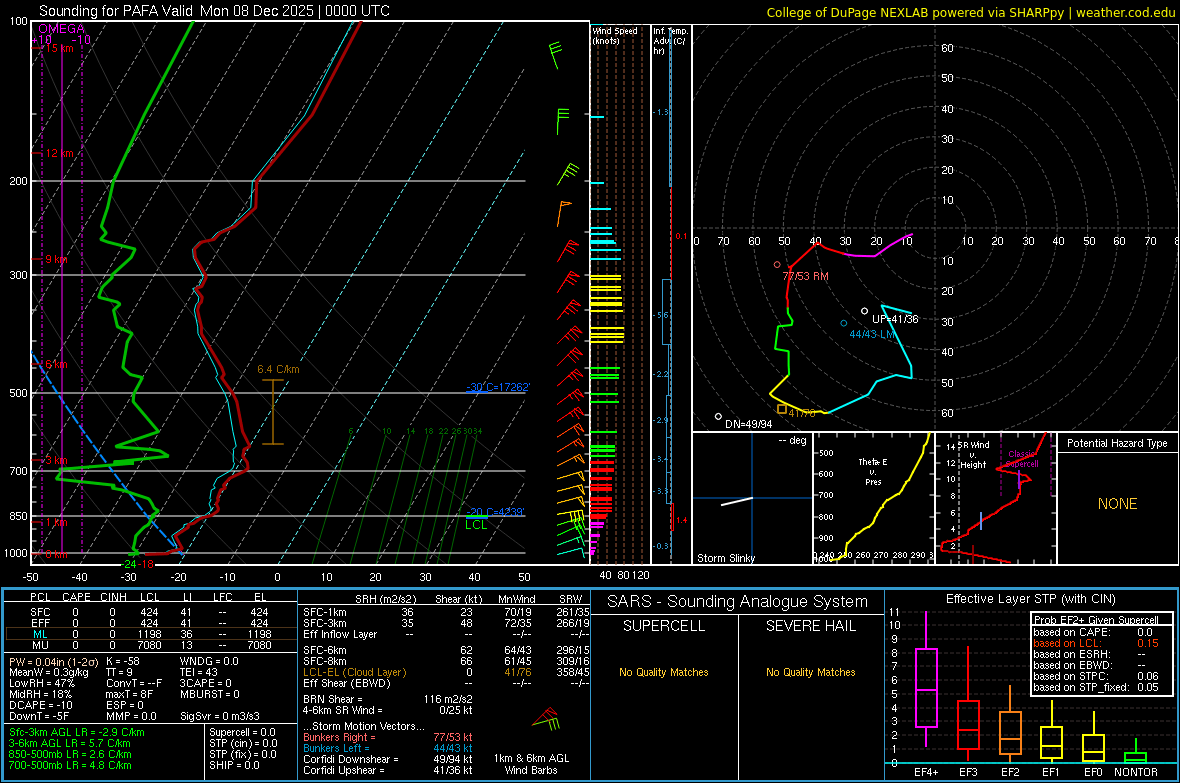
Task: Click the TEI = 43 value
Action: tap(199, 672)
